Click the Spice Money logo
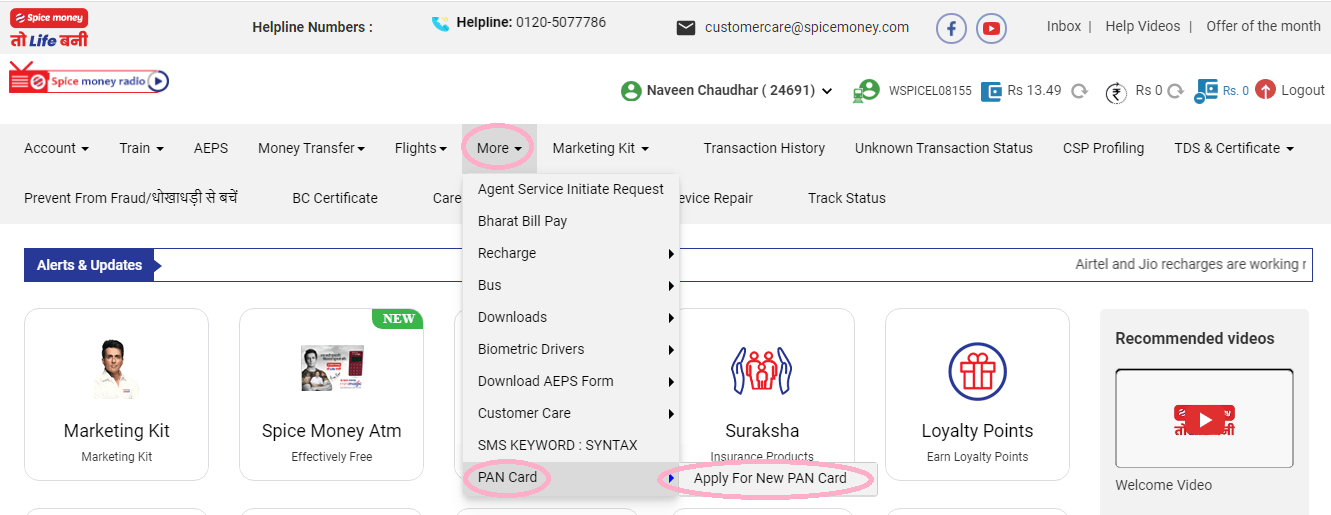1331x515 pixels. coord(49,27)
